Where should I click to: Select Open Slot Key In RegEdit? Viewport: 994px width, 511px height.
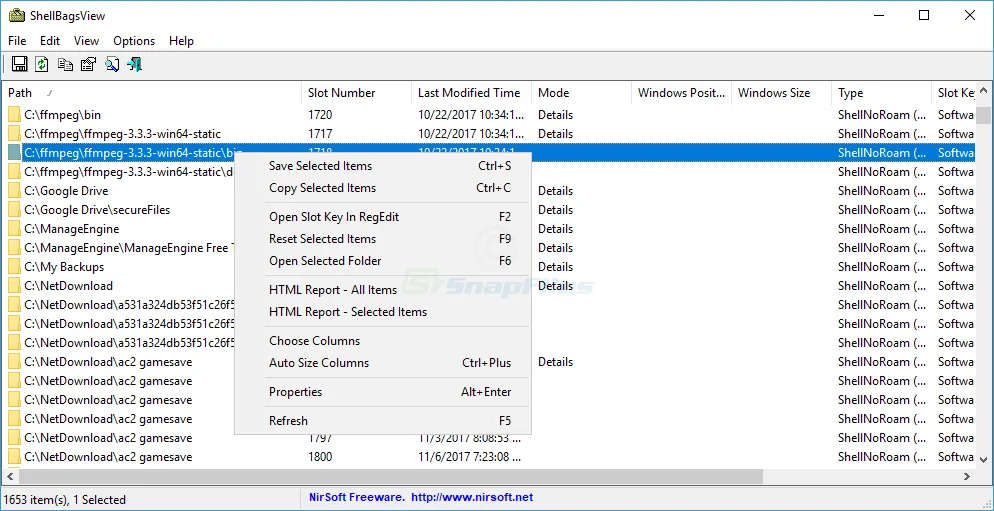tap(383, 217)
